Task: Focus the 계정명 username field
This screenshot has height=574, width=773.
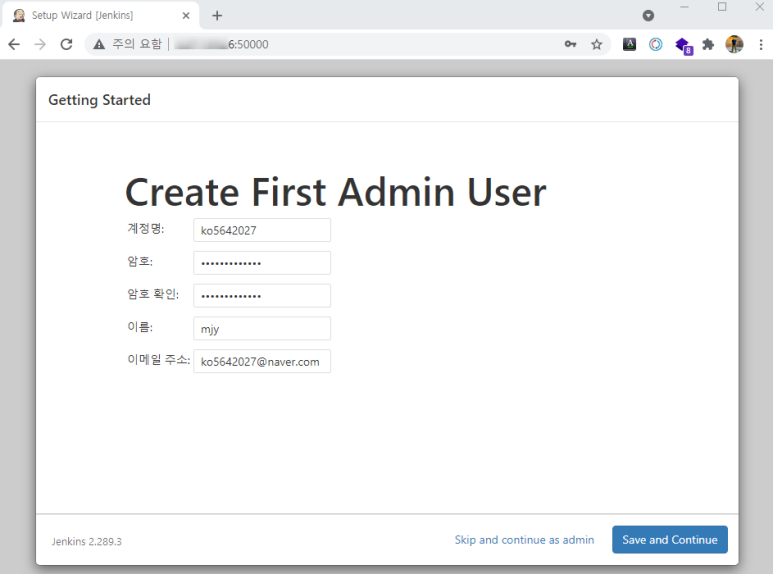Action: [262, 230]
